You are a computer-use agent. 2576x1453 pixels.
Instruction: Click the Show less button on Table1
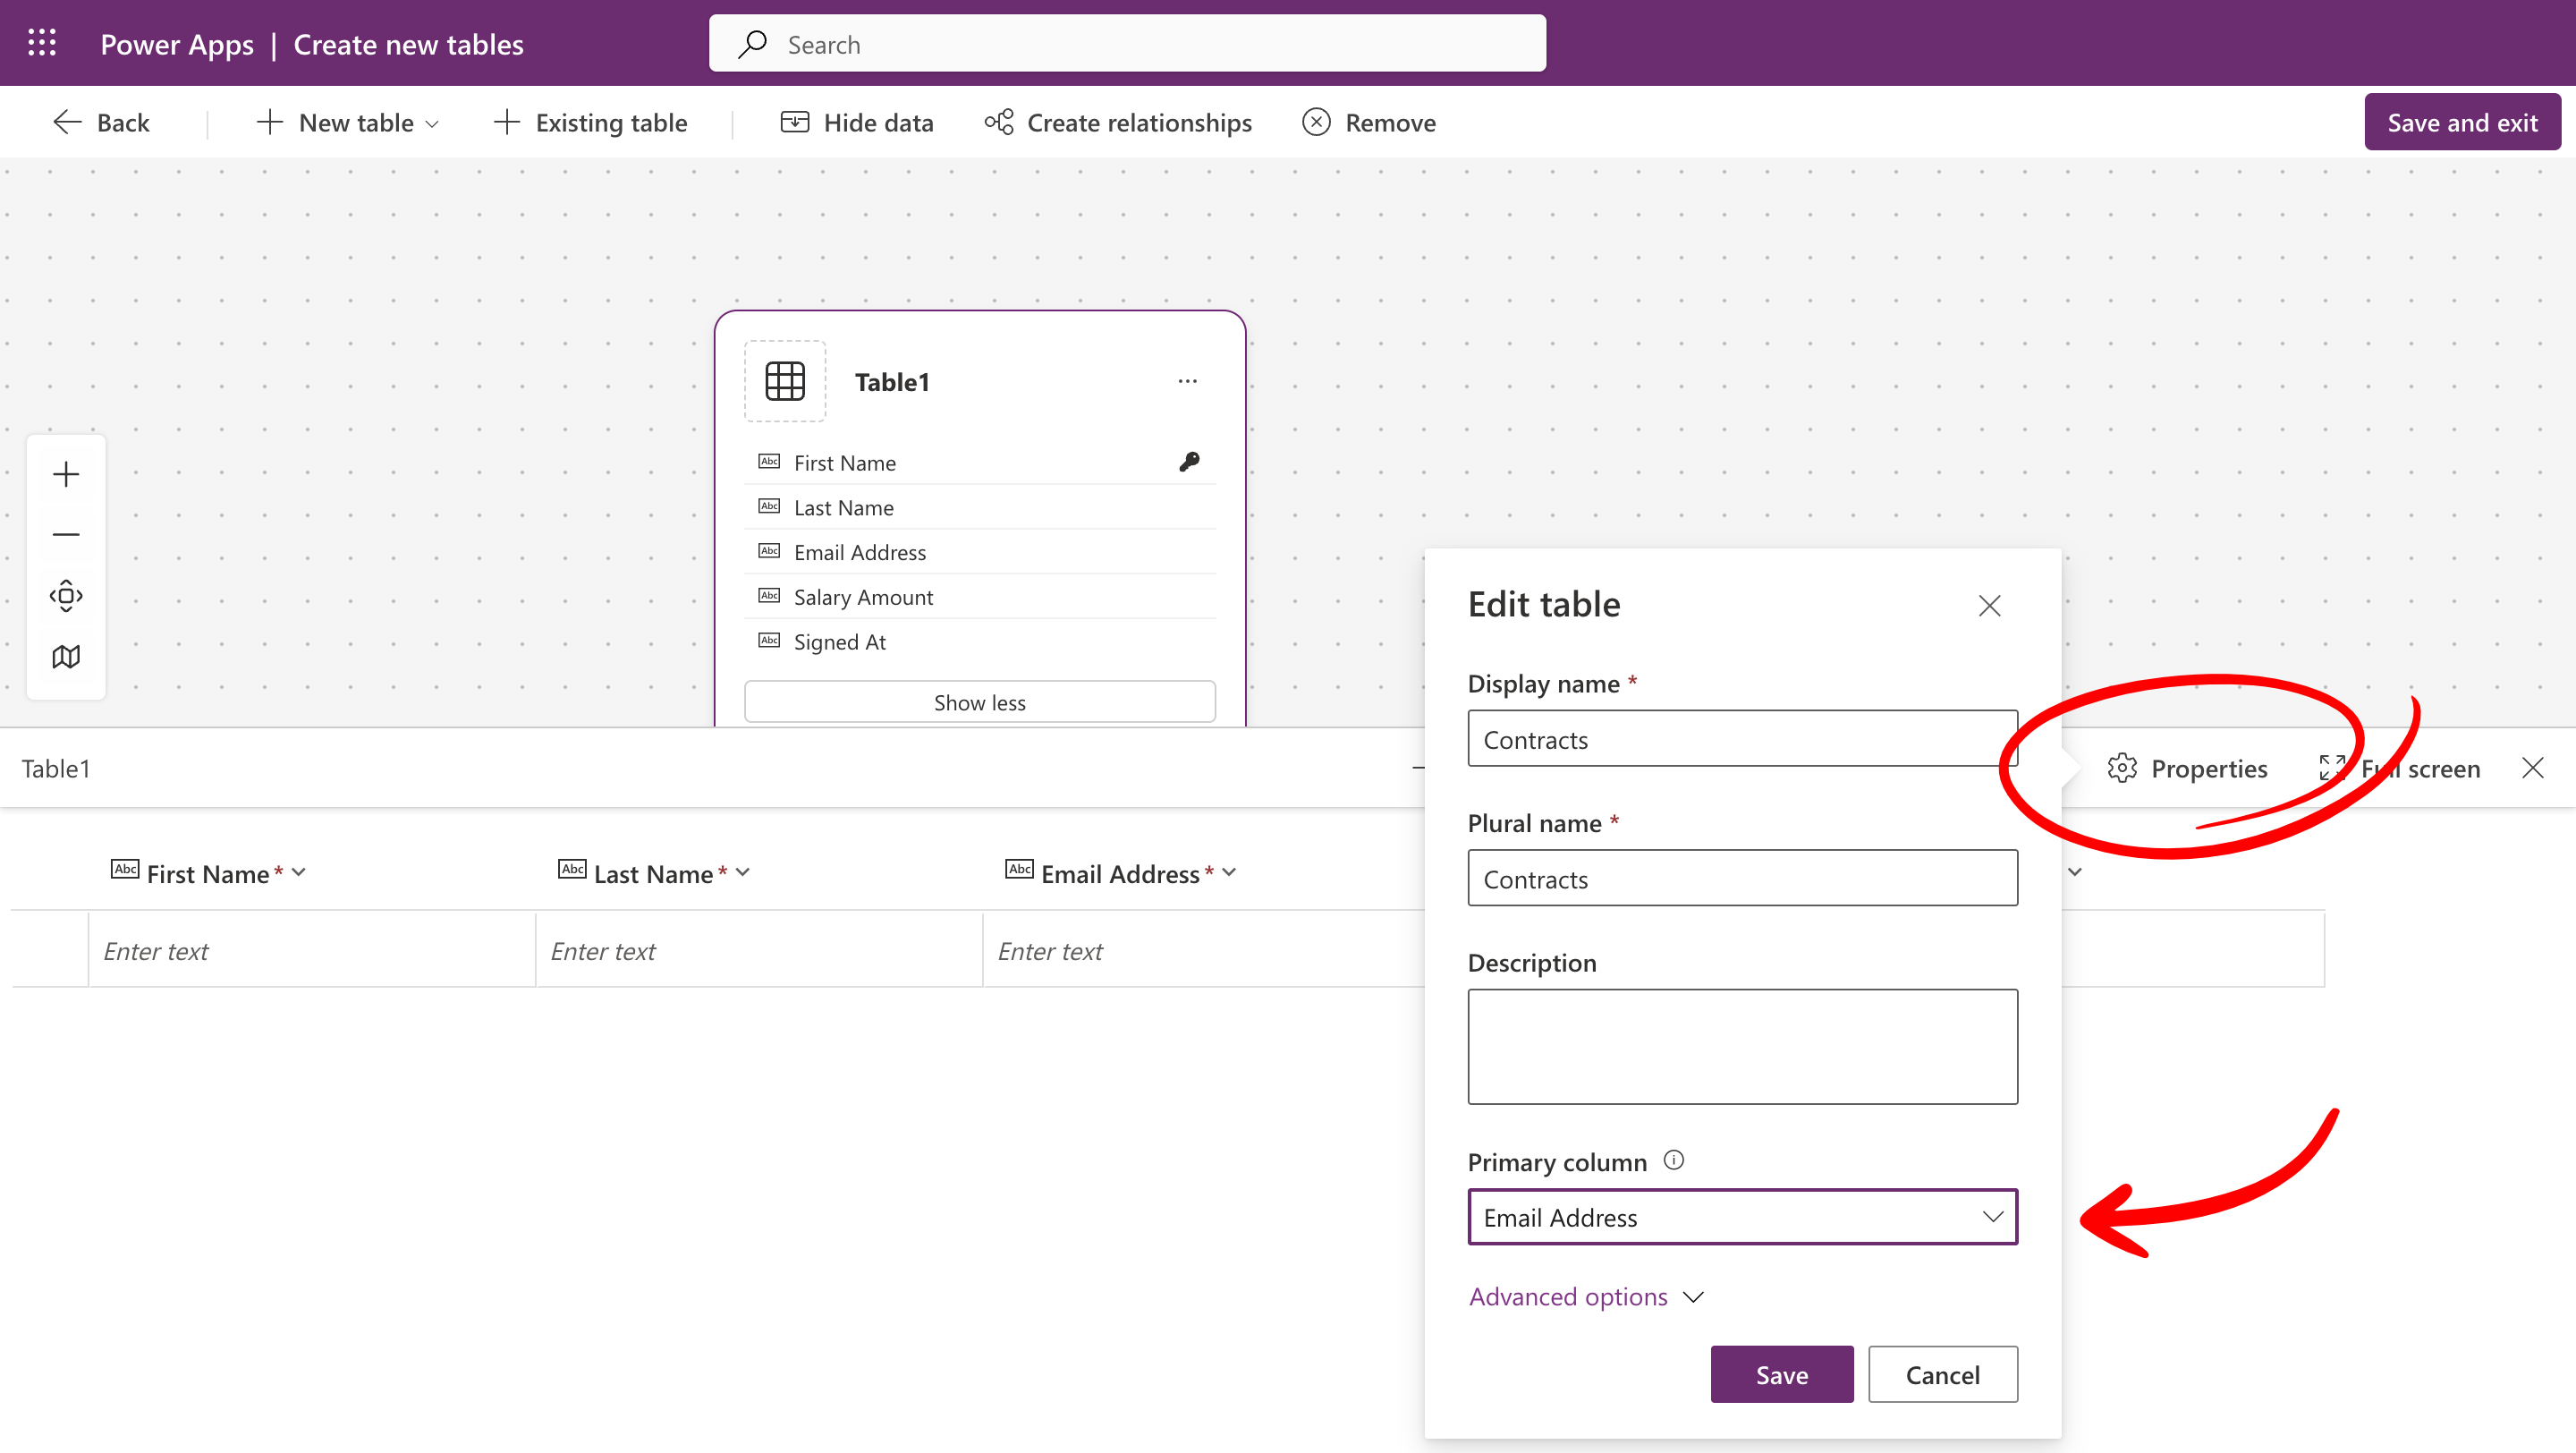tap(979, 702)
